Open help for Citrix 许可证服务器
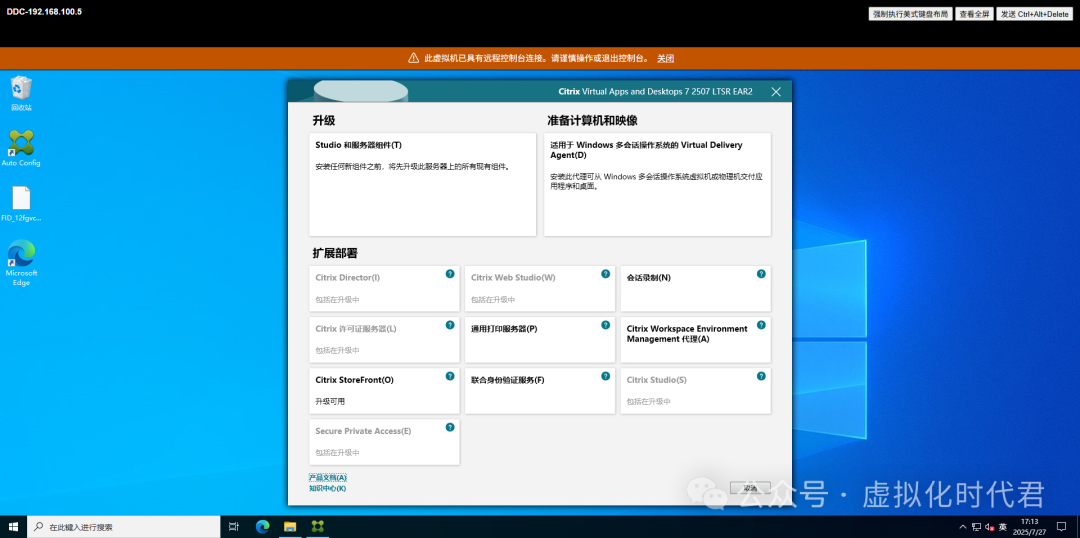Image resolution: width=1080 pixels, height=538 pixels. point(450,324)
